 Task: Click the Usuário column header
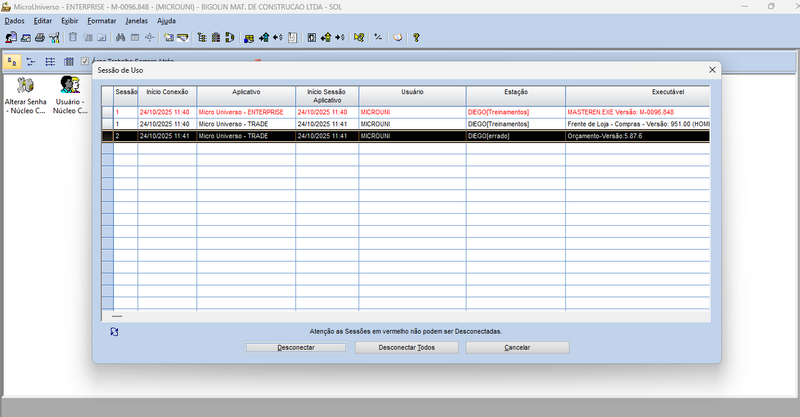coord(411,92)
